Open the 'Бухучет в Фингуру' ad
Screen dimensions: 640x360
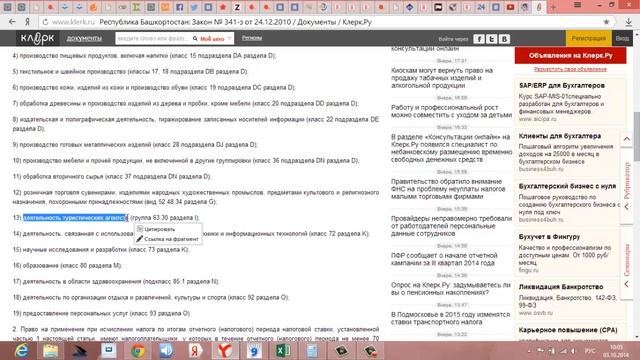(x=549, y=237)
